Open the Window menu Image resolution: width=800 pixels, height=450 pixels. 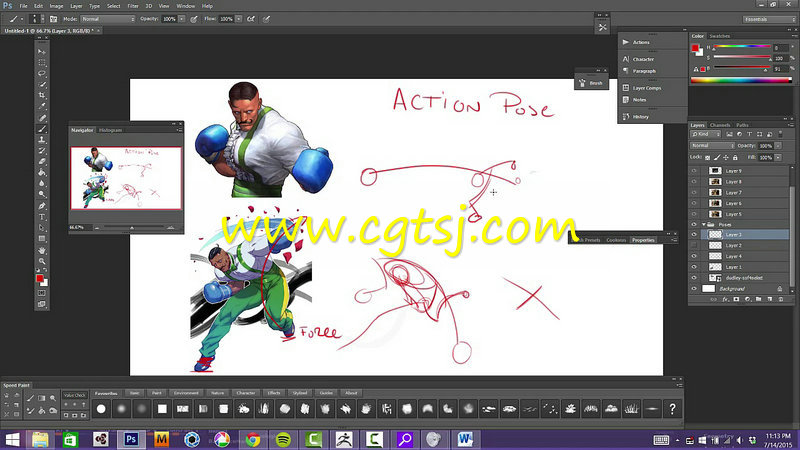(186, 6)
